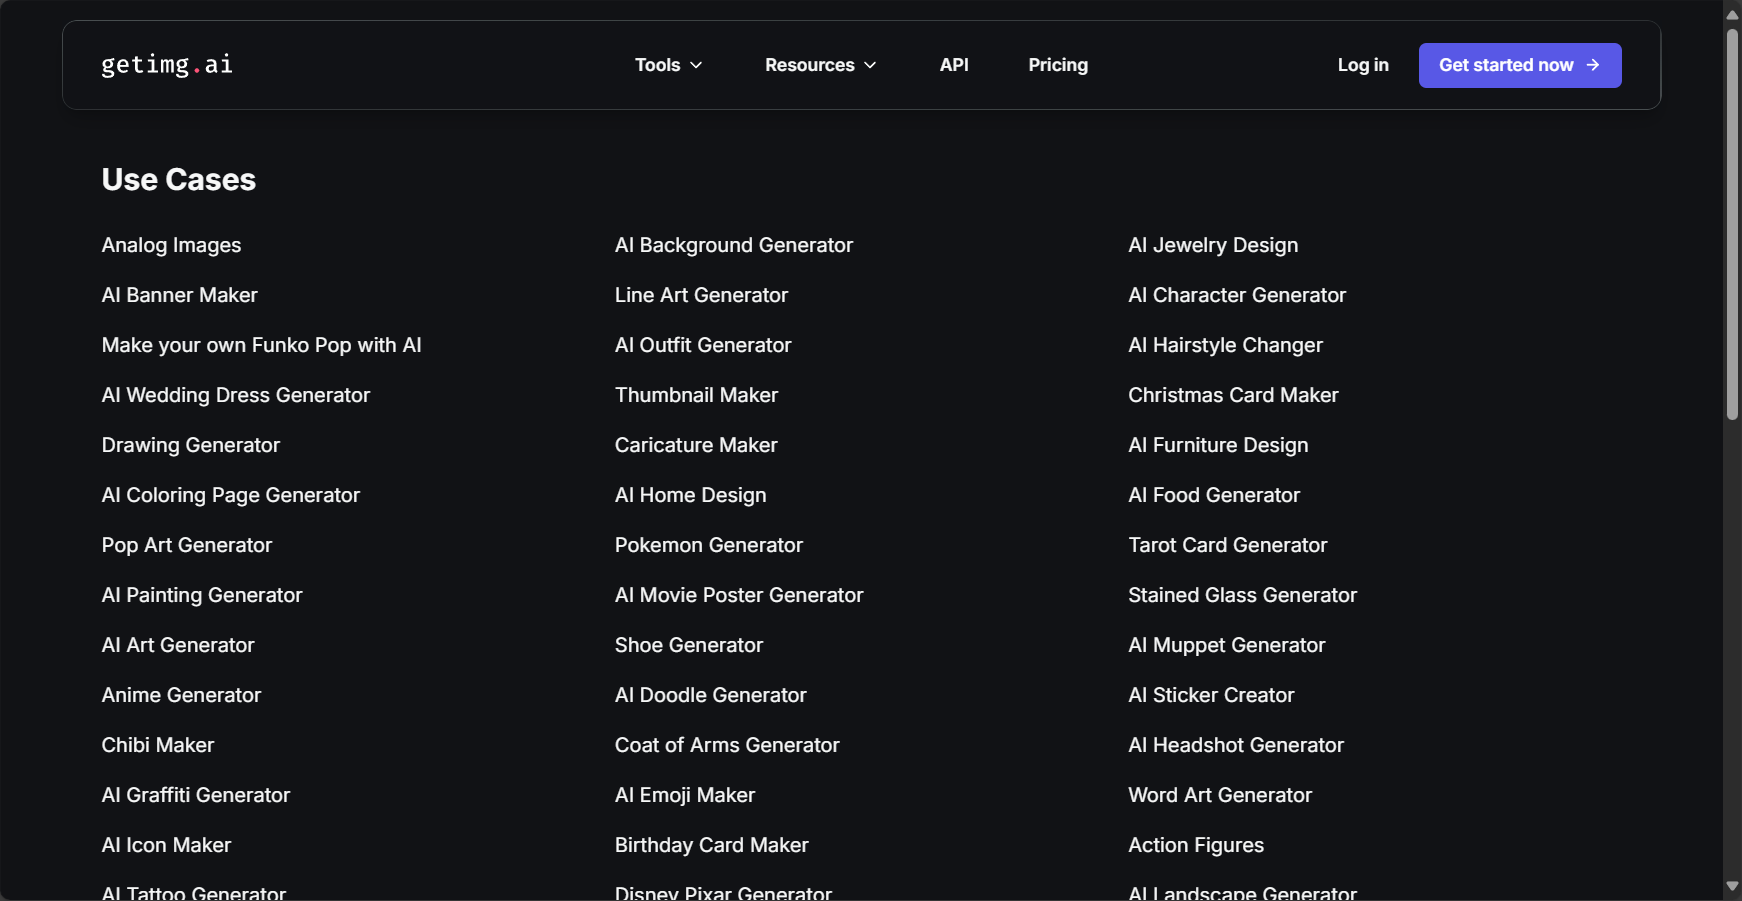Open Chibi Maker link

(x=158, y=745)
